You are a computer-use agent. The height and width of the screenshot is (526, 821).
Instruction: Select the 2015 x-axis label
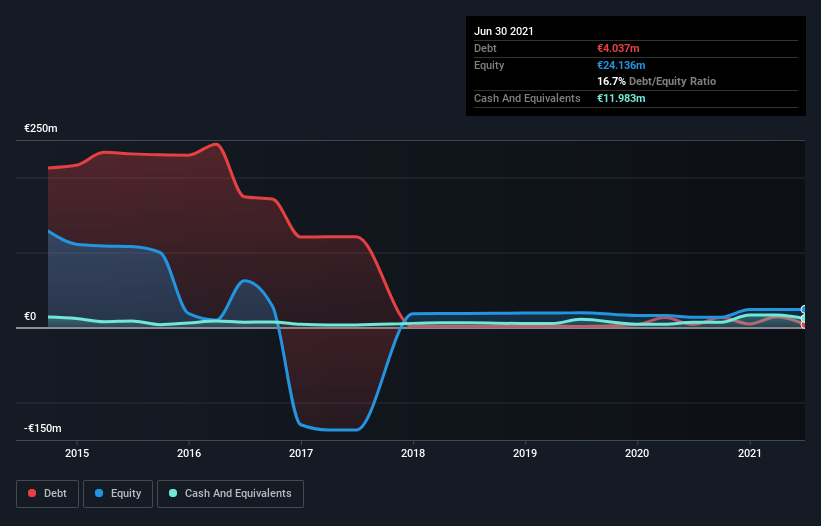[77, 453]
